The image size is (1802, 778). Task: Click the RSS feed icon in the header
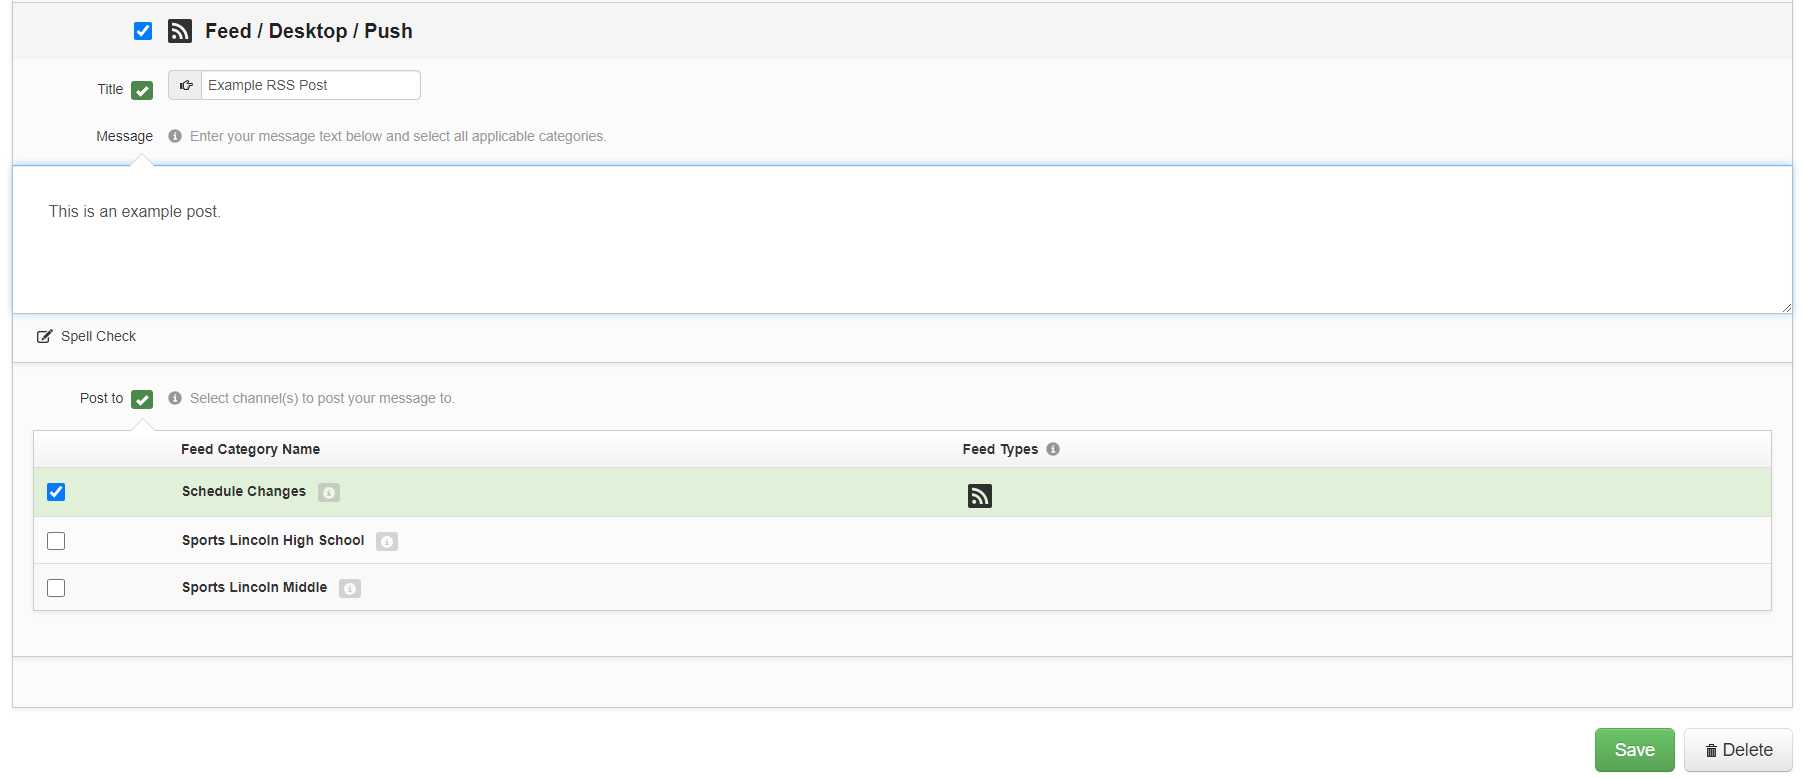[180, 31]
